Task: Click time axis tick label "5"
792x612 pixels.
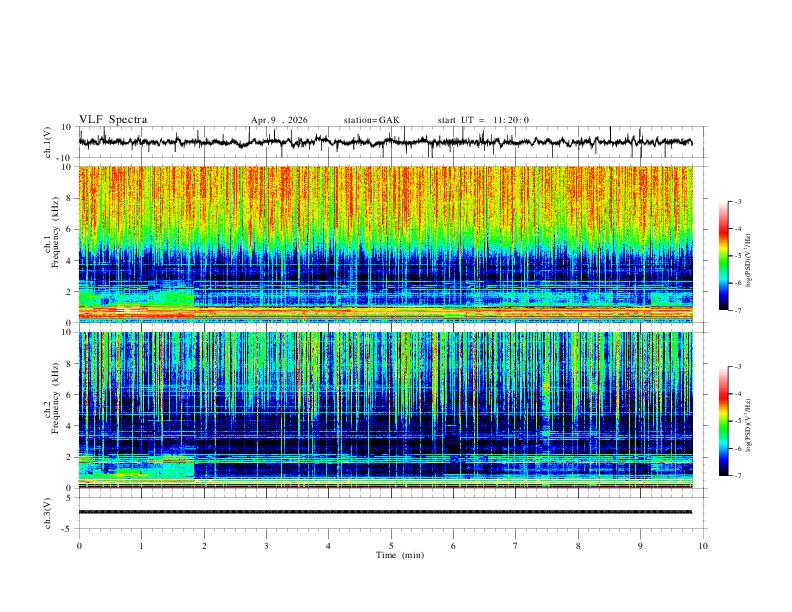Action: click(391, 546)
